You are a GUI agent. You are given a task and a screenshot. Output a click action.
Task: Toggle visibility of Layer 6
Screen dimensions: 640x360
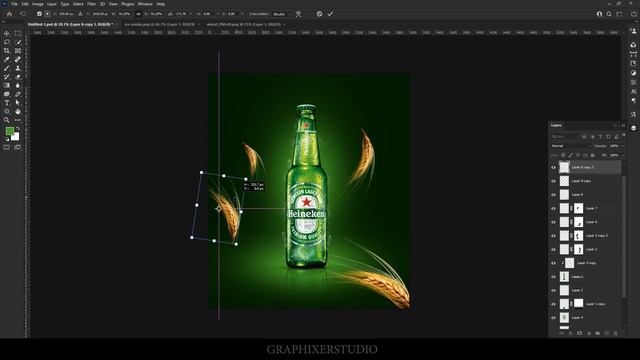pos(553,222)
